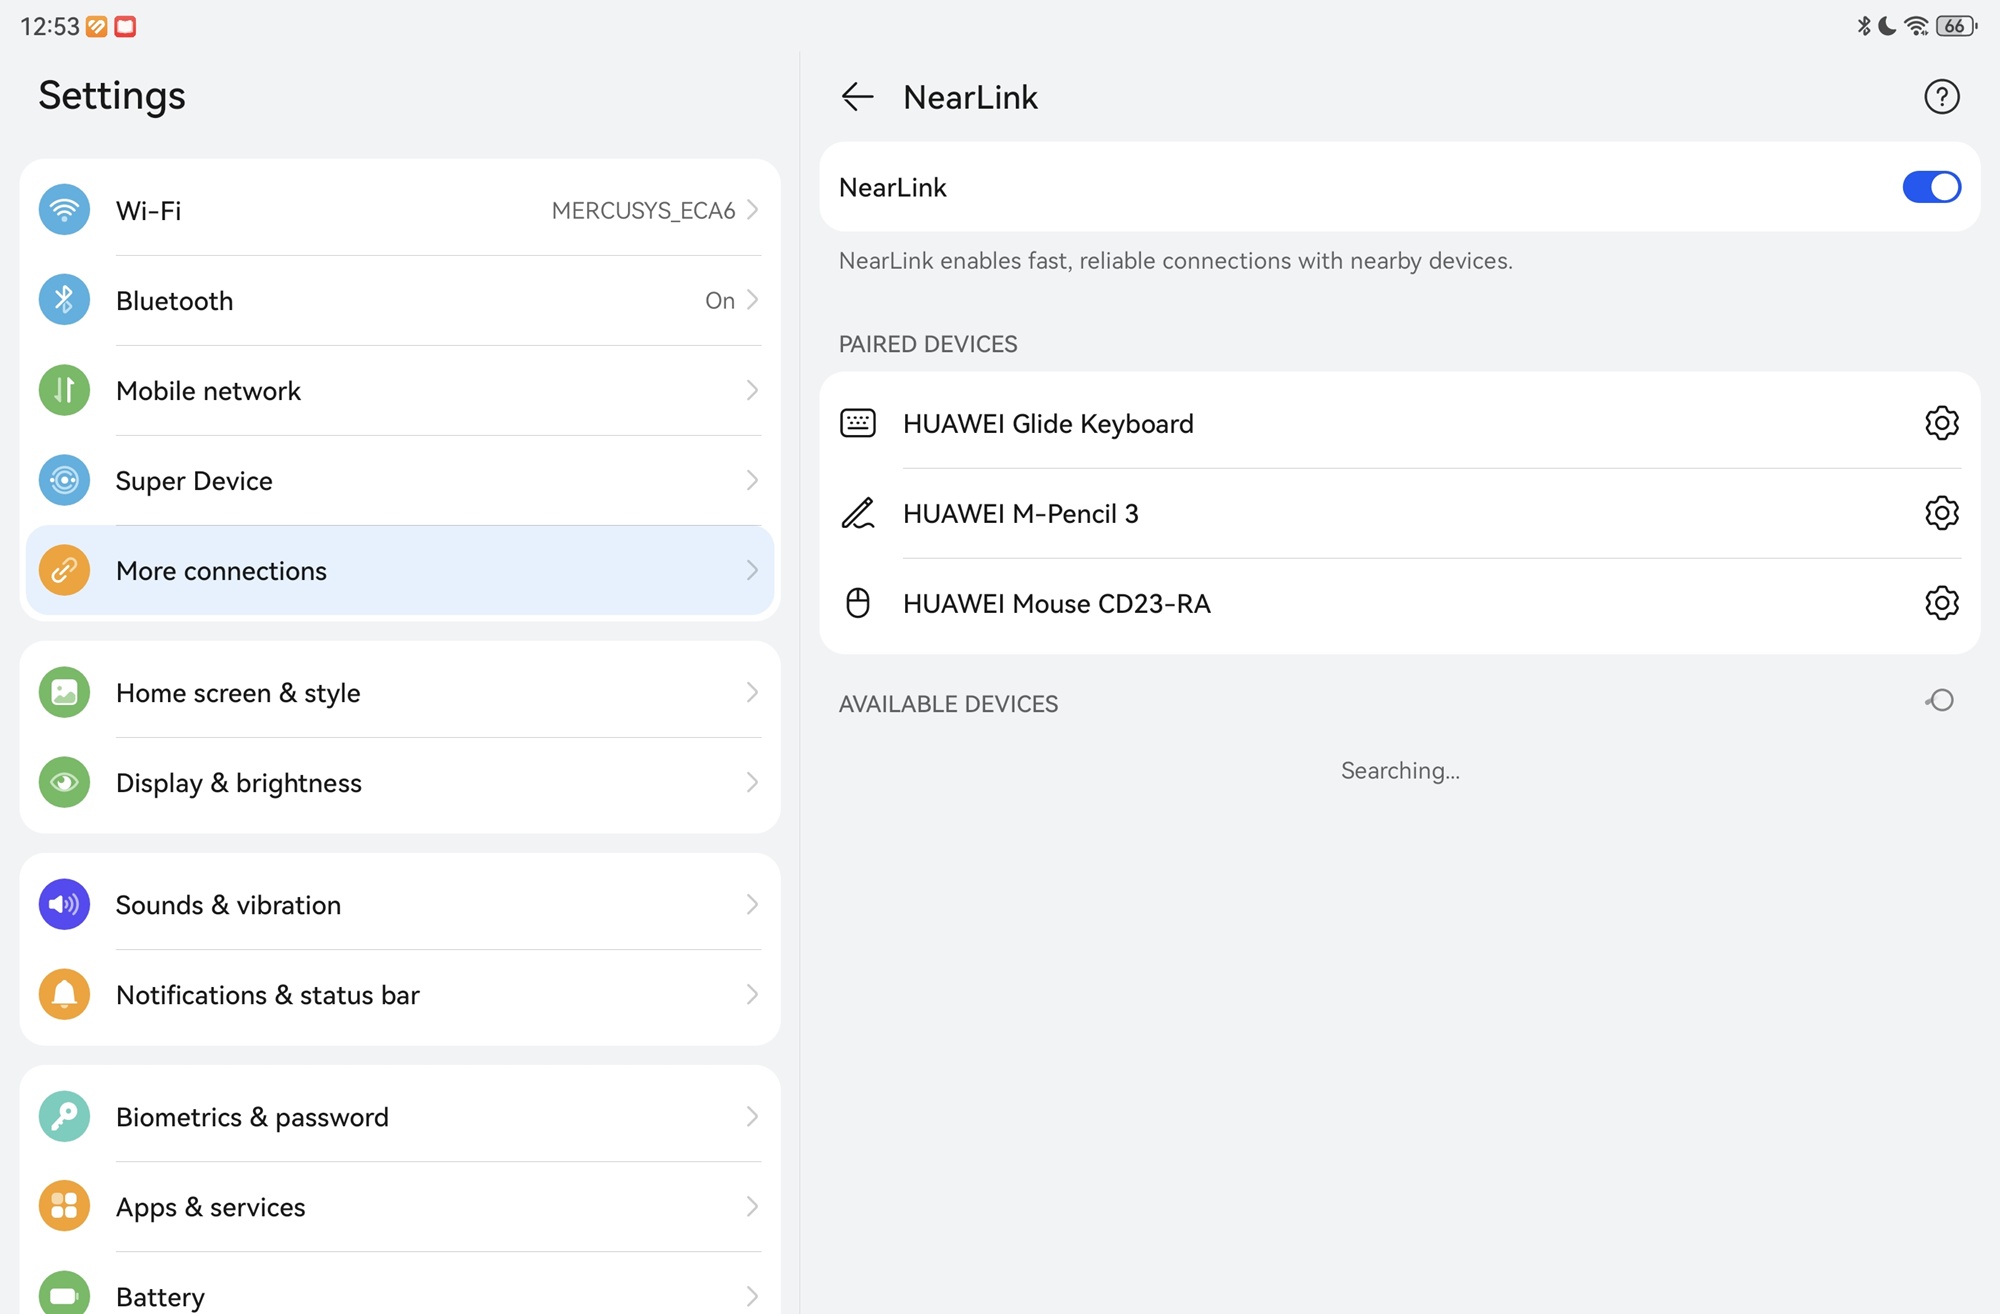Tap the pencil icon beside M-Pencil 3
2000x1314 pixels.
[x=858, y=513]
